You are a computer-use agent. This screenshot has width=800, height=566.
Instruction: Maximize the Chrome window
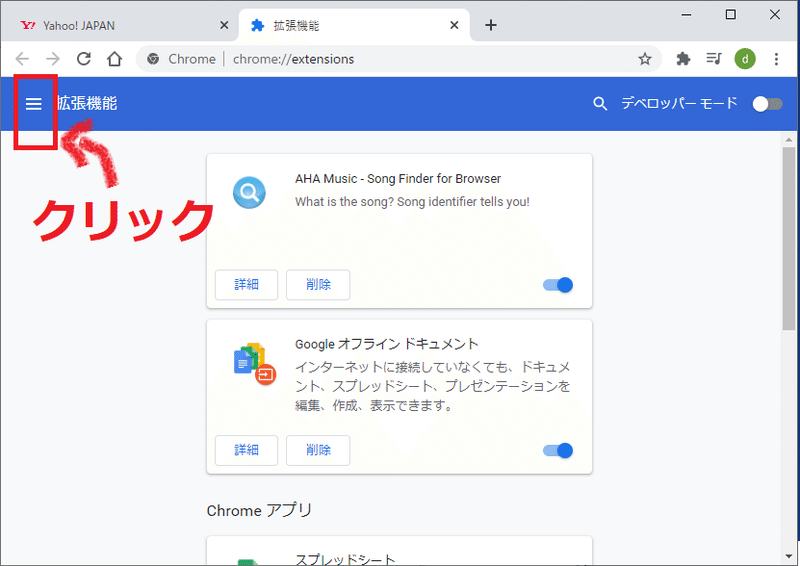731,15
